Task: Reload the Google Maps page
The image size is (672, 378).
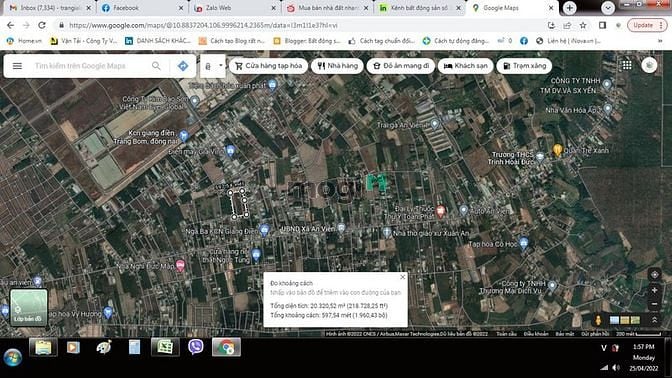Action: coord(42,25)
